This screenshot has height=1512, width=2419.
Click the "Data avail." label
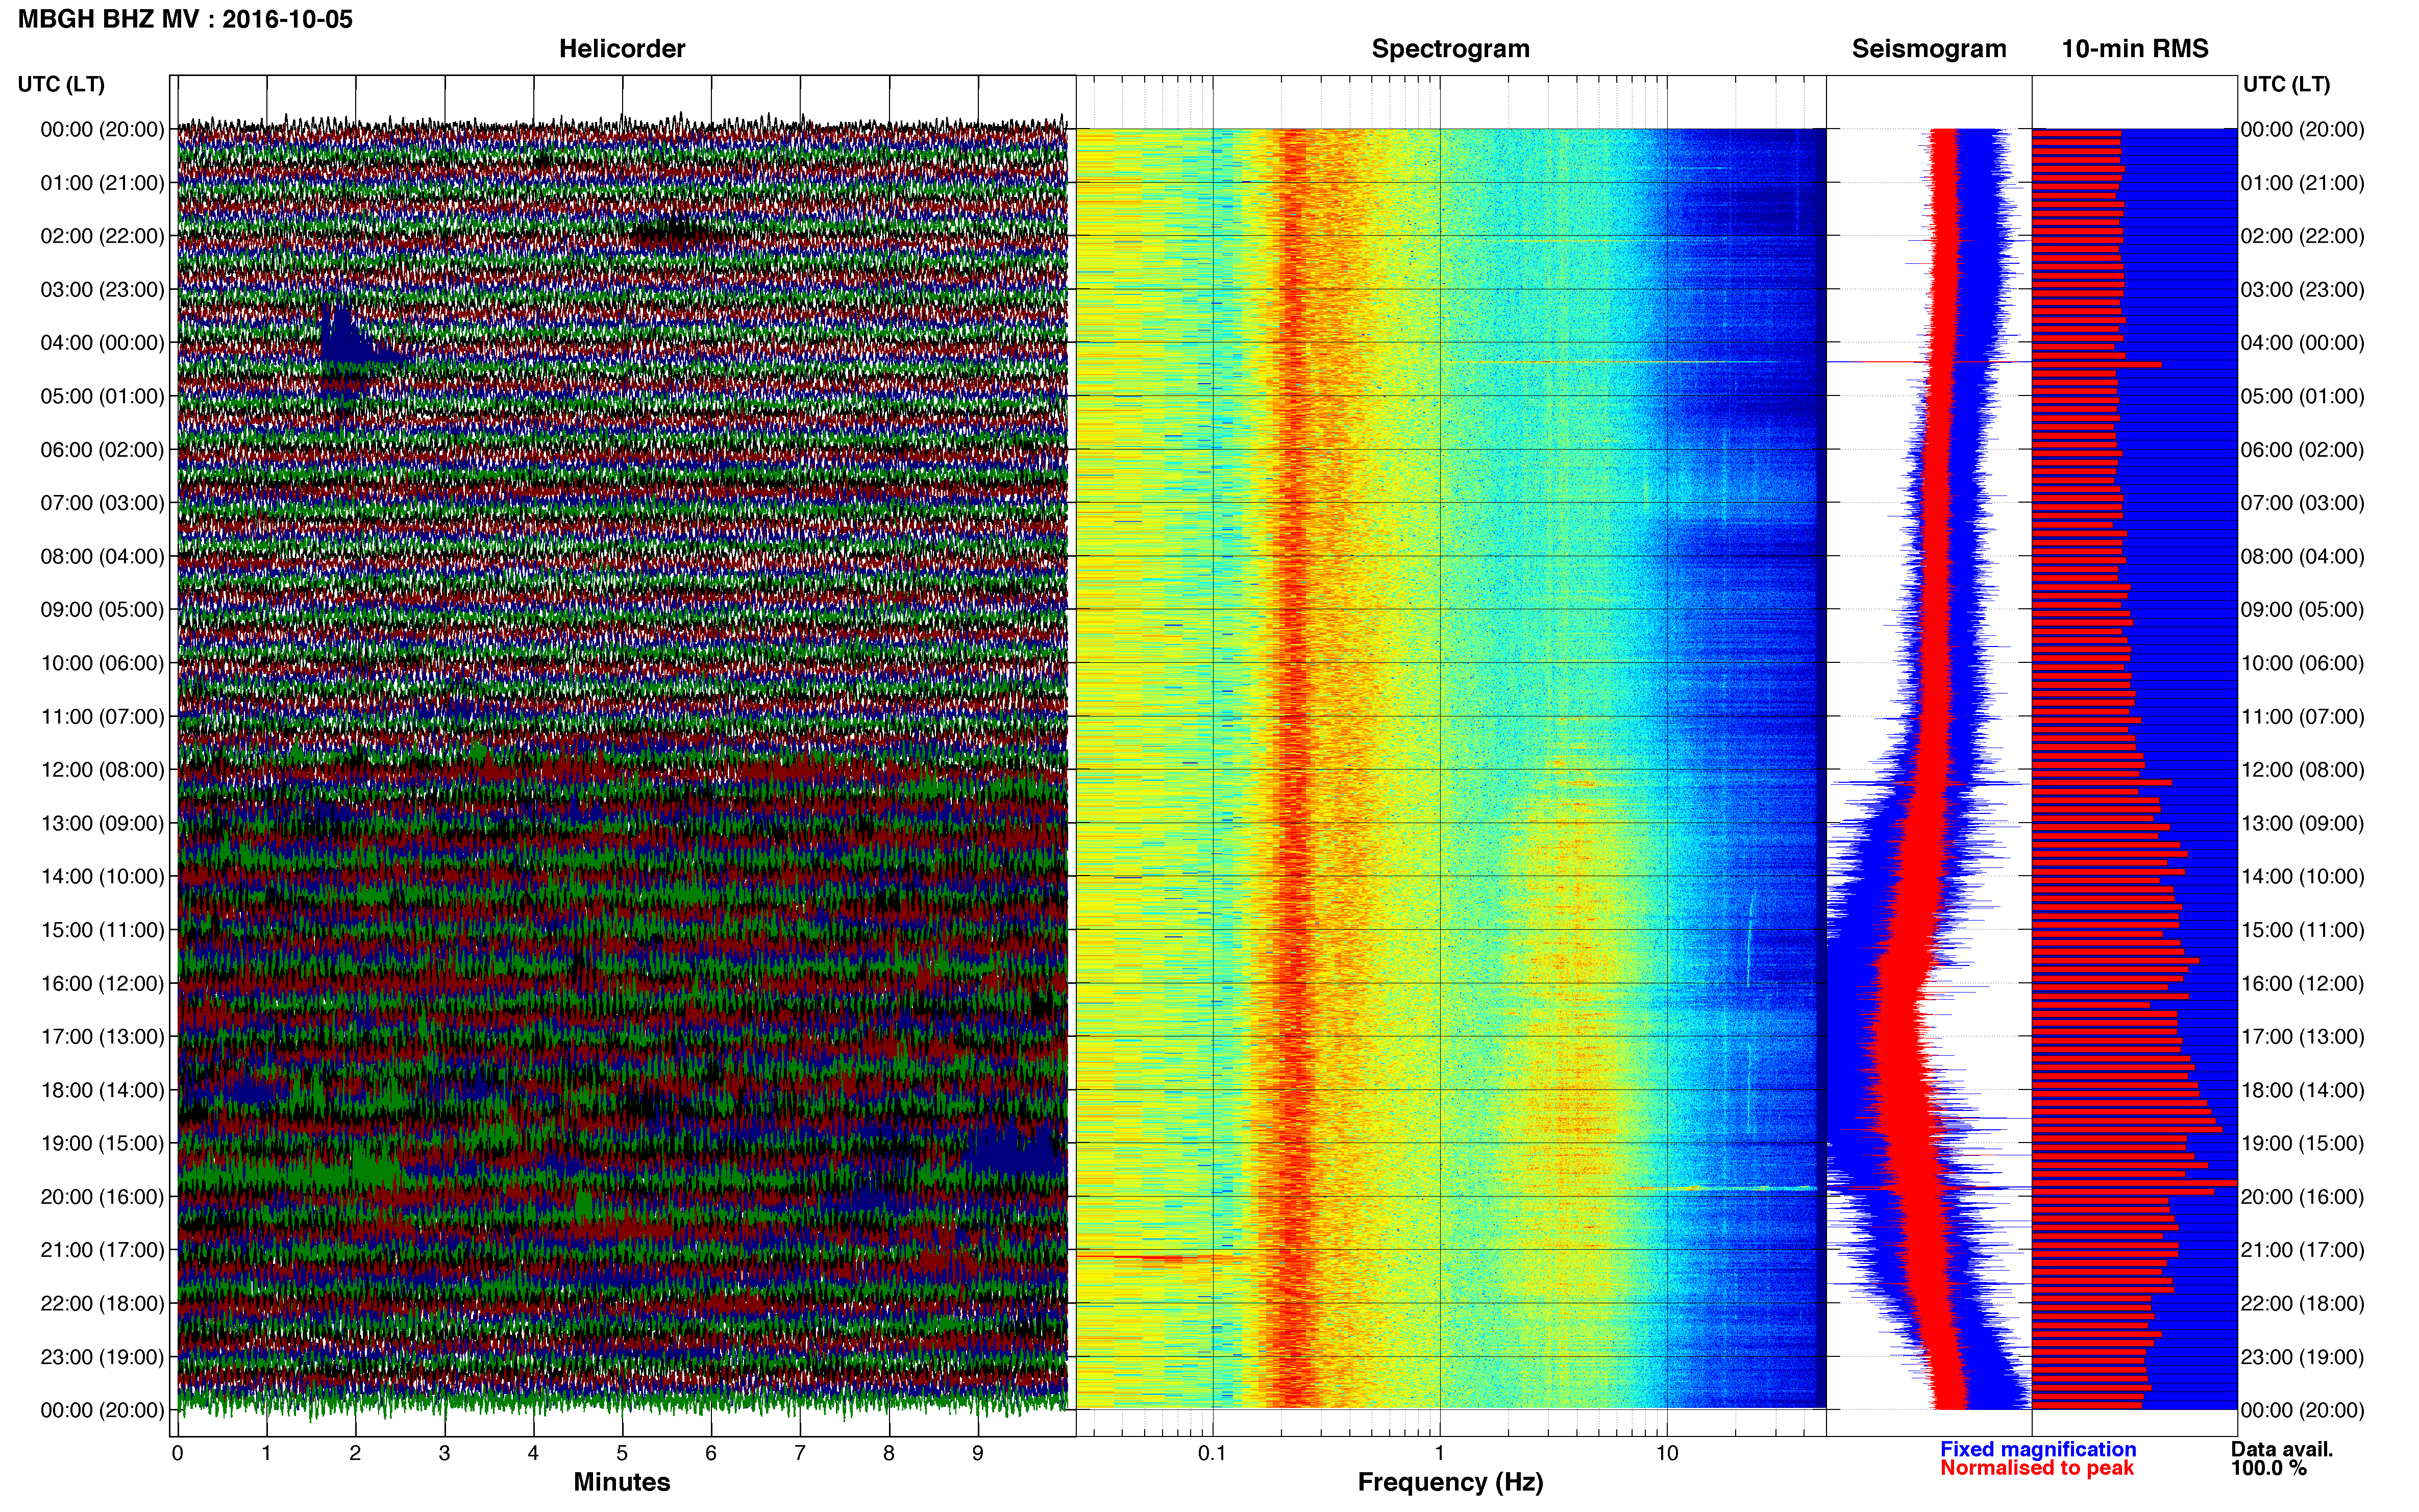pos(2282,1449)
